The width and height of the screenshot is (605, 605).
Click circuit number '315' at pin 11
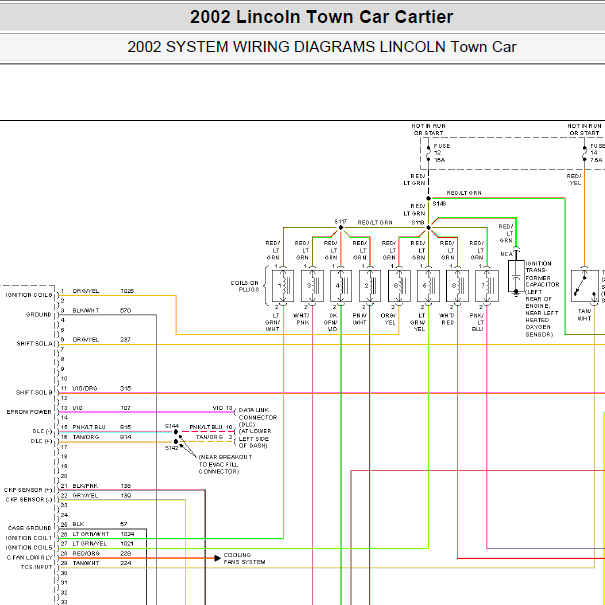click(x=125, y=389)
